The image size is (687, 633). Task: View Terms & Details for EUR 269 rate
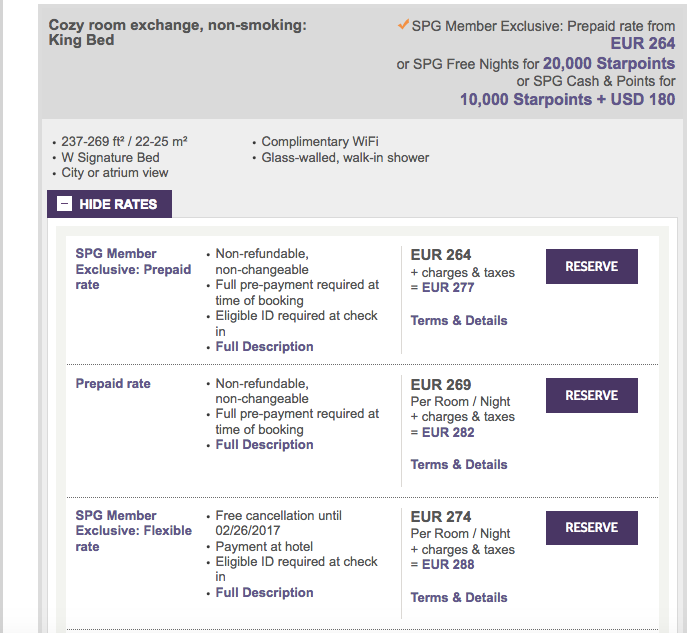(459, 465)
